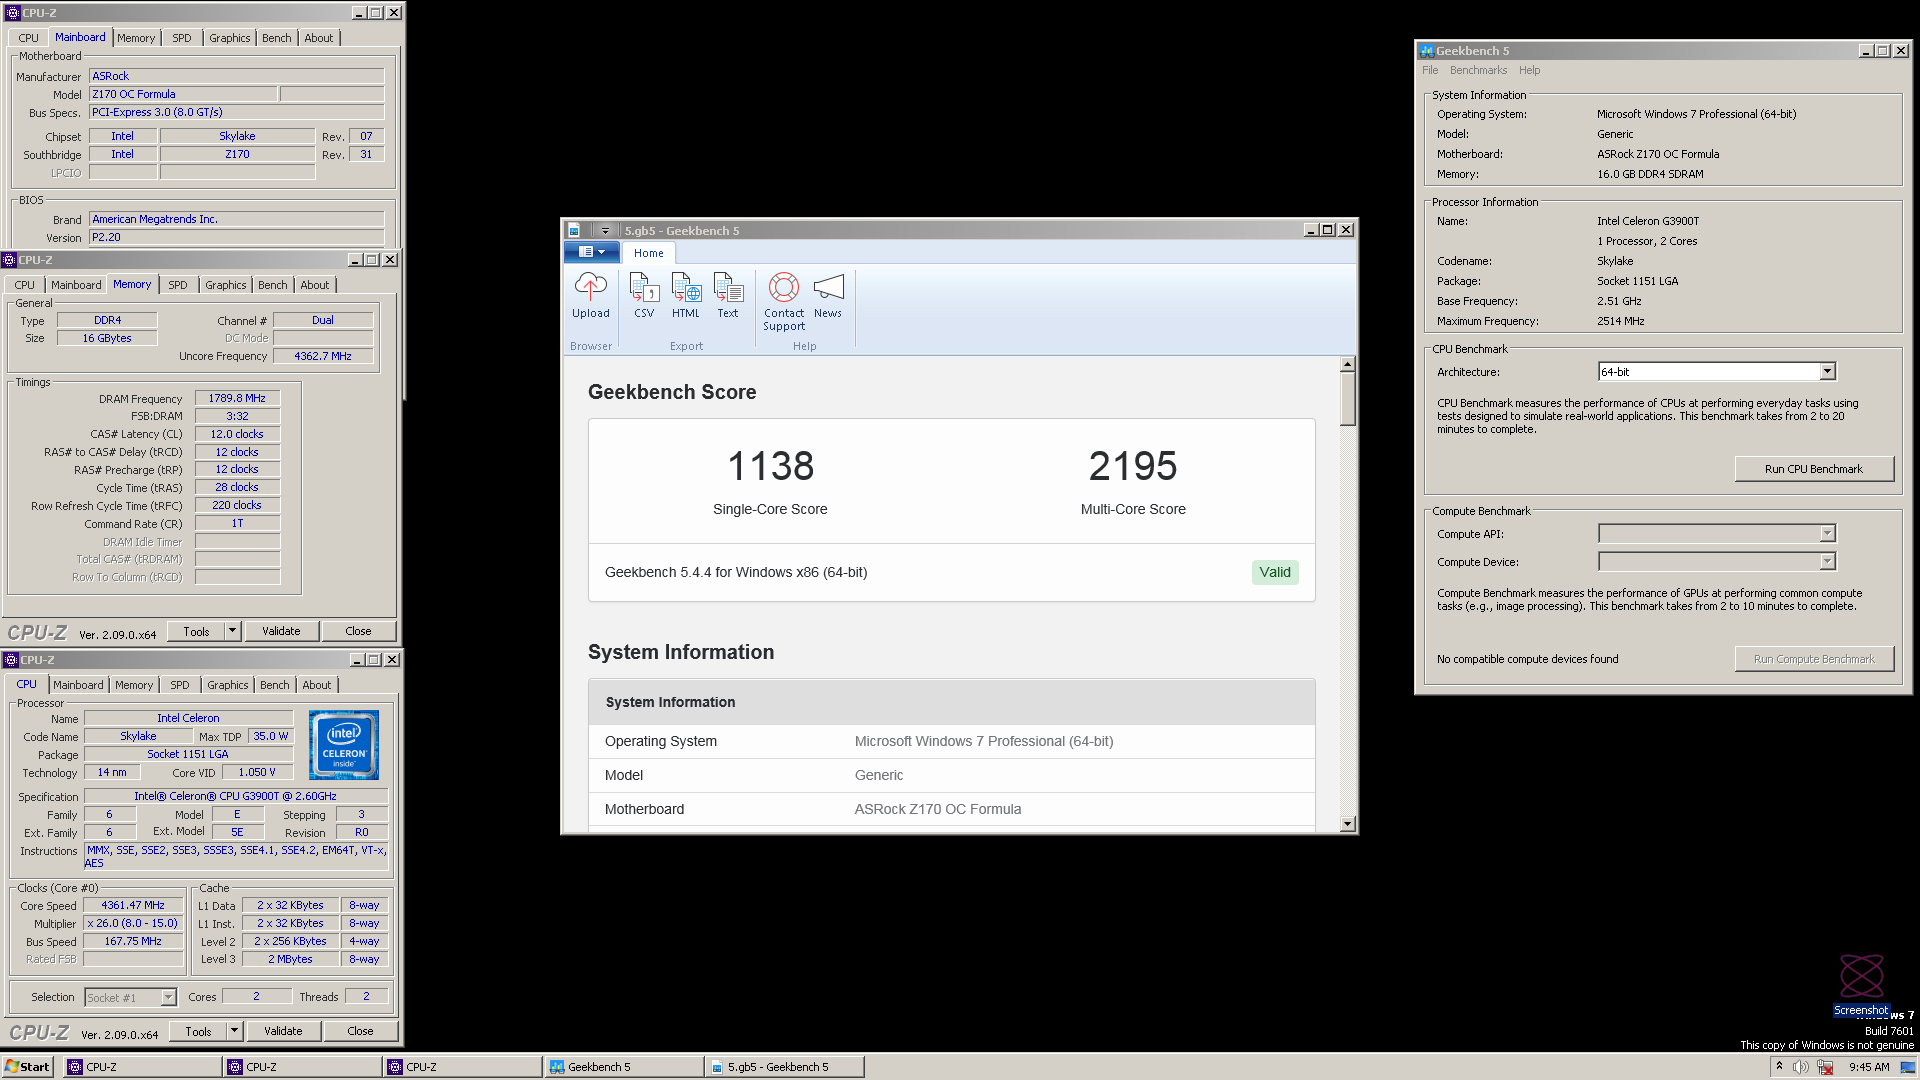
Task: Click Close button in Memory CPU-Z window
Action: coord(358,631)
